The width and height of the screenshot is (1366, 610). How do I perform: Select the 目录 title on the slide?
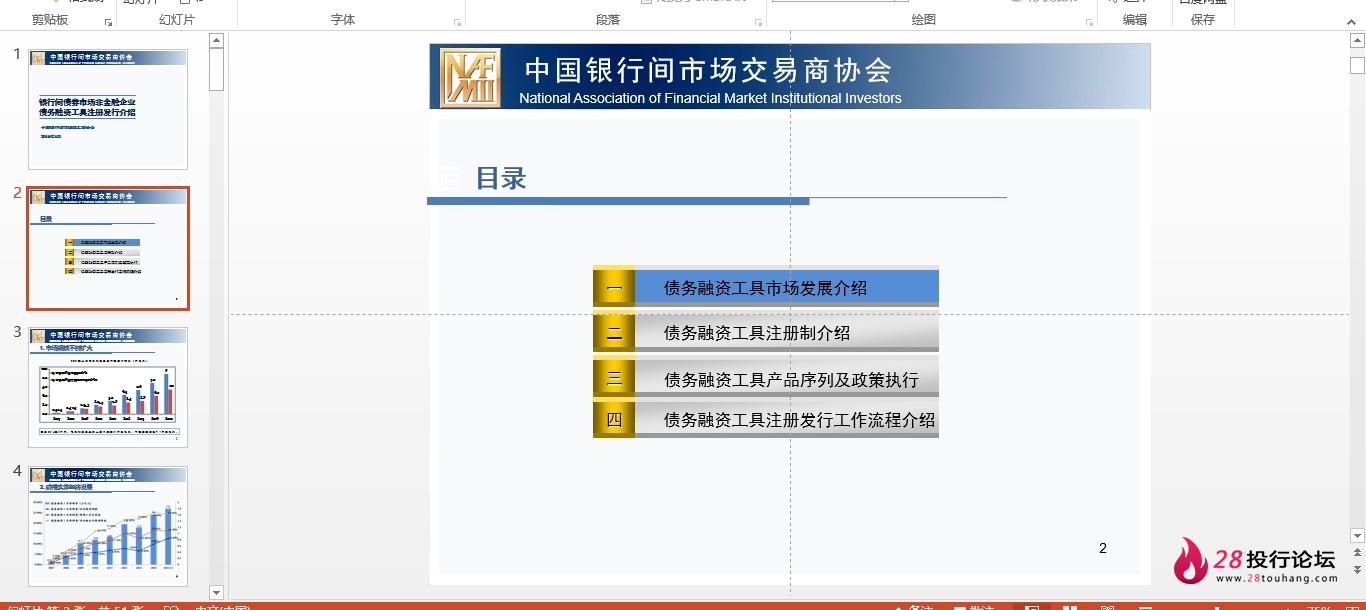point(501,179)
